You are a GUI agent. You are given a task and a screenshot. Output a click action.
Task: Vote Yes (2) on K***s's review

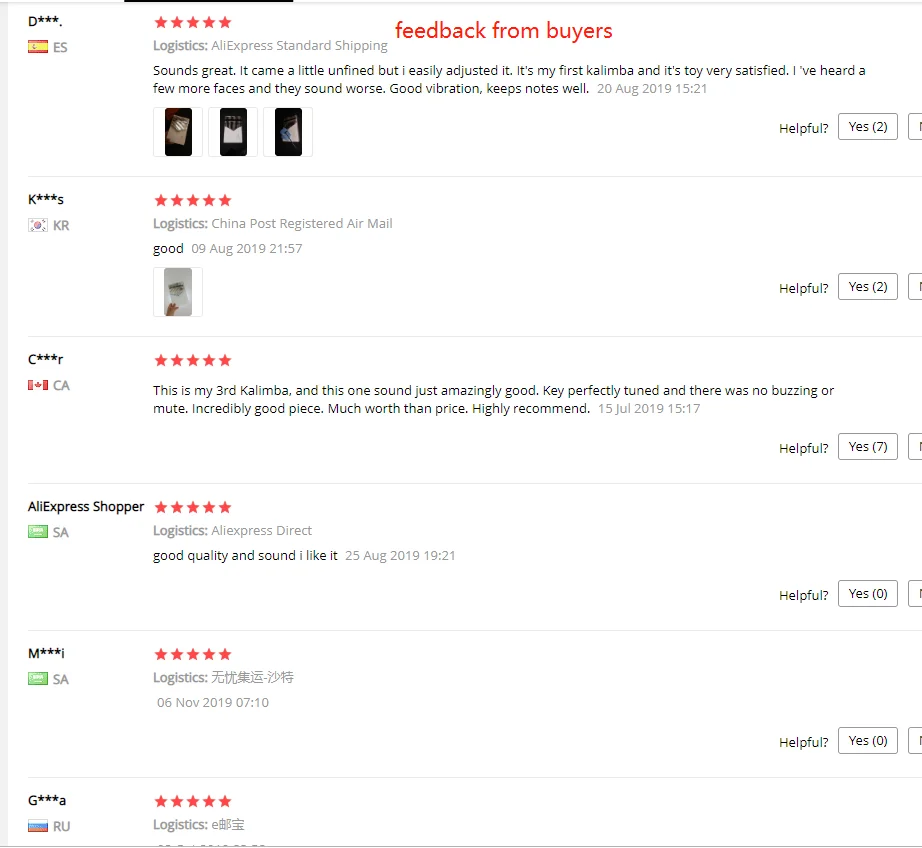pos(868,286)
